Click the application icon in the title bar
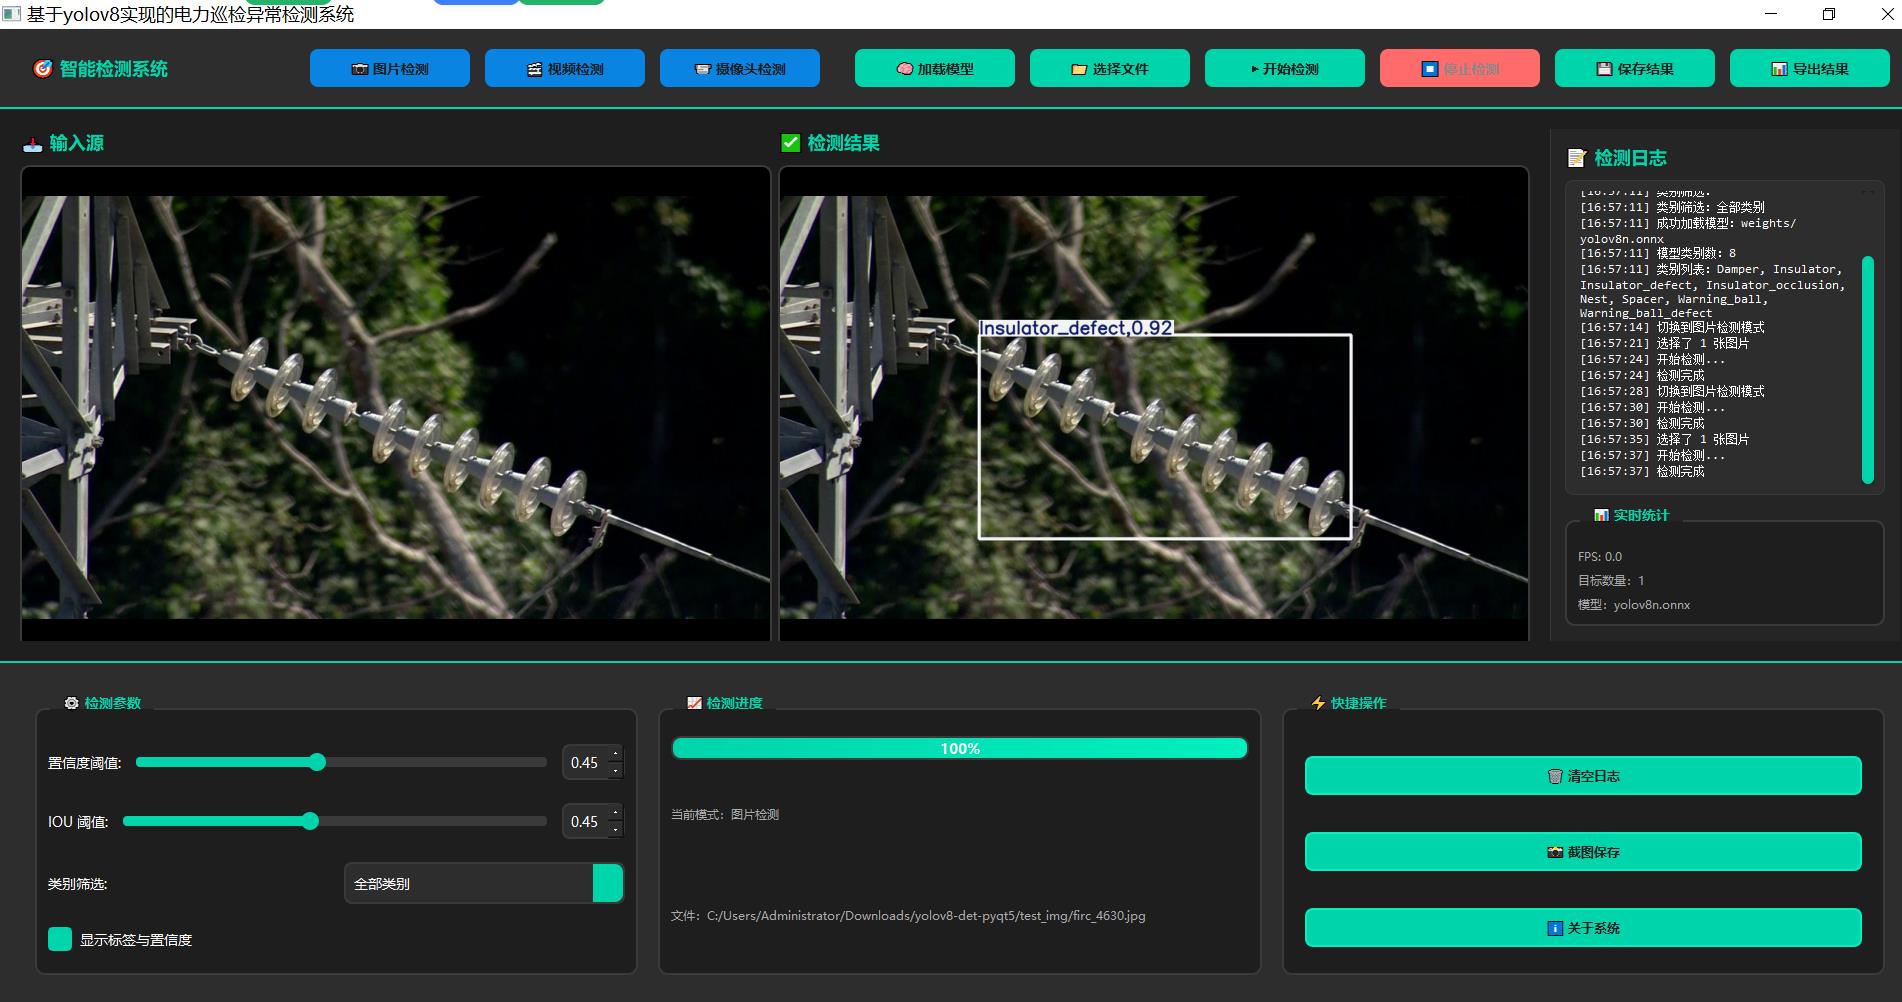The height and width of the screenshot is (1002, 1902). (x=11, y=14)
